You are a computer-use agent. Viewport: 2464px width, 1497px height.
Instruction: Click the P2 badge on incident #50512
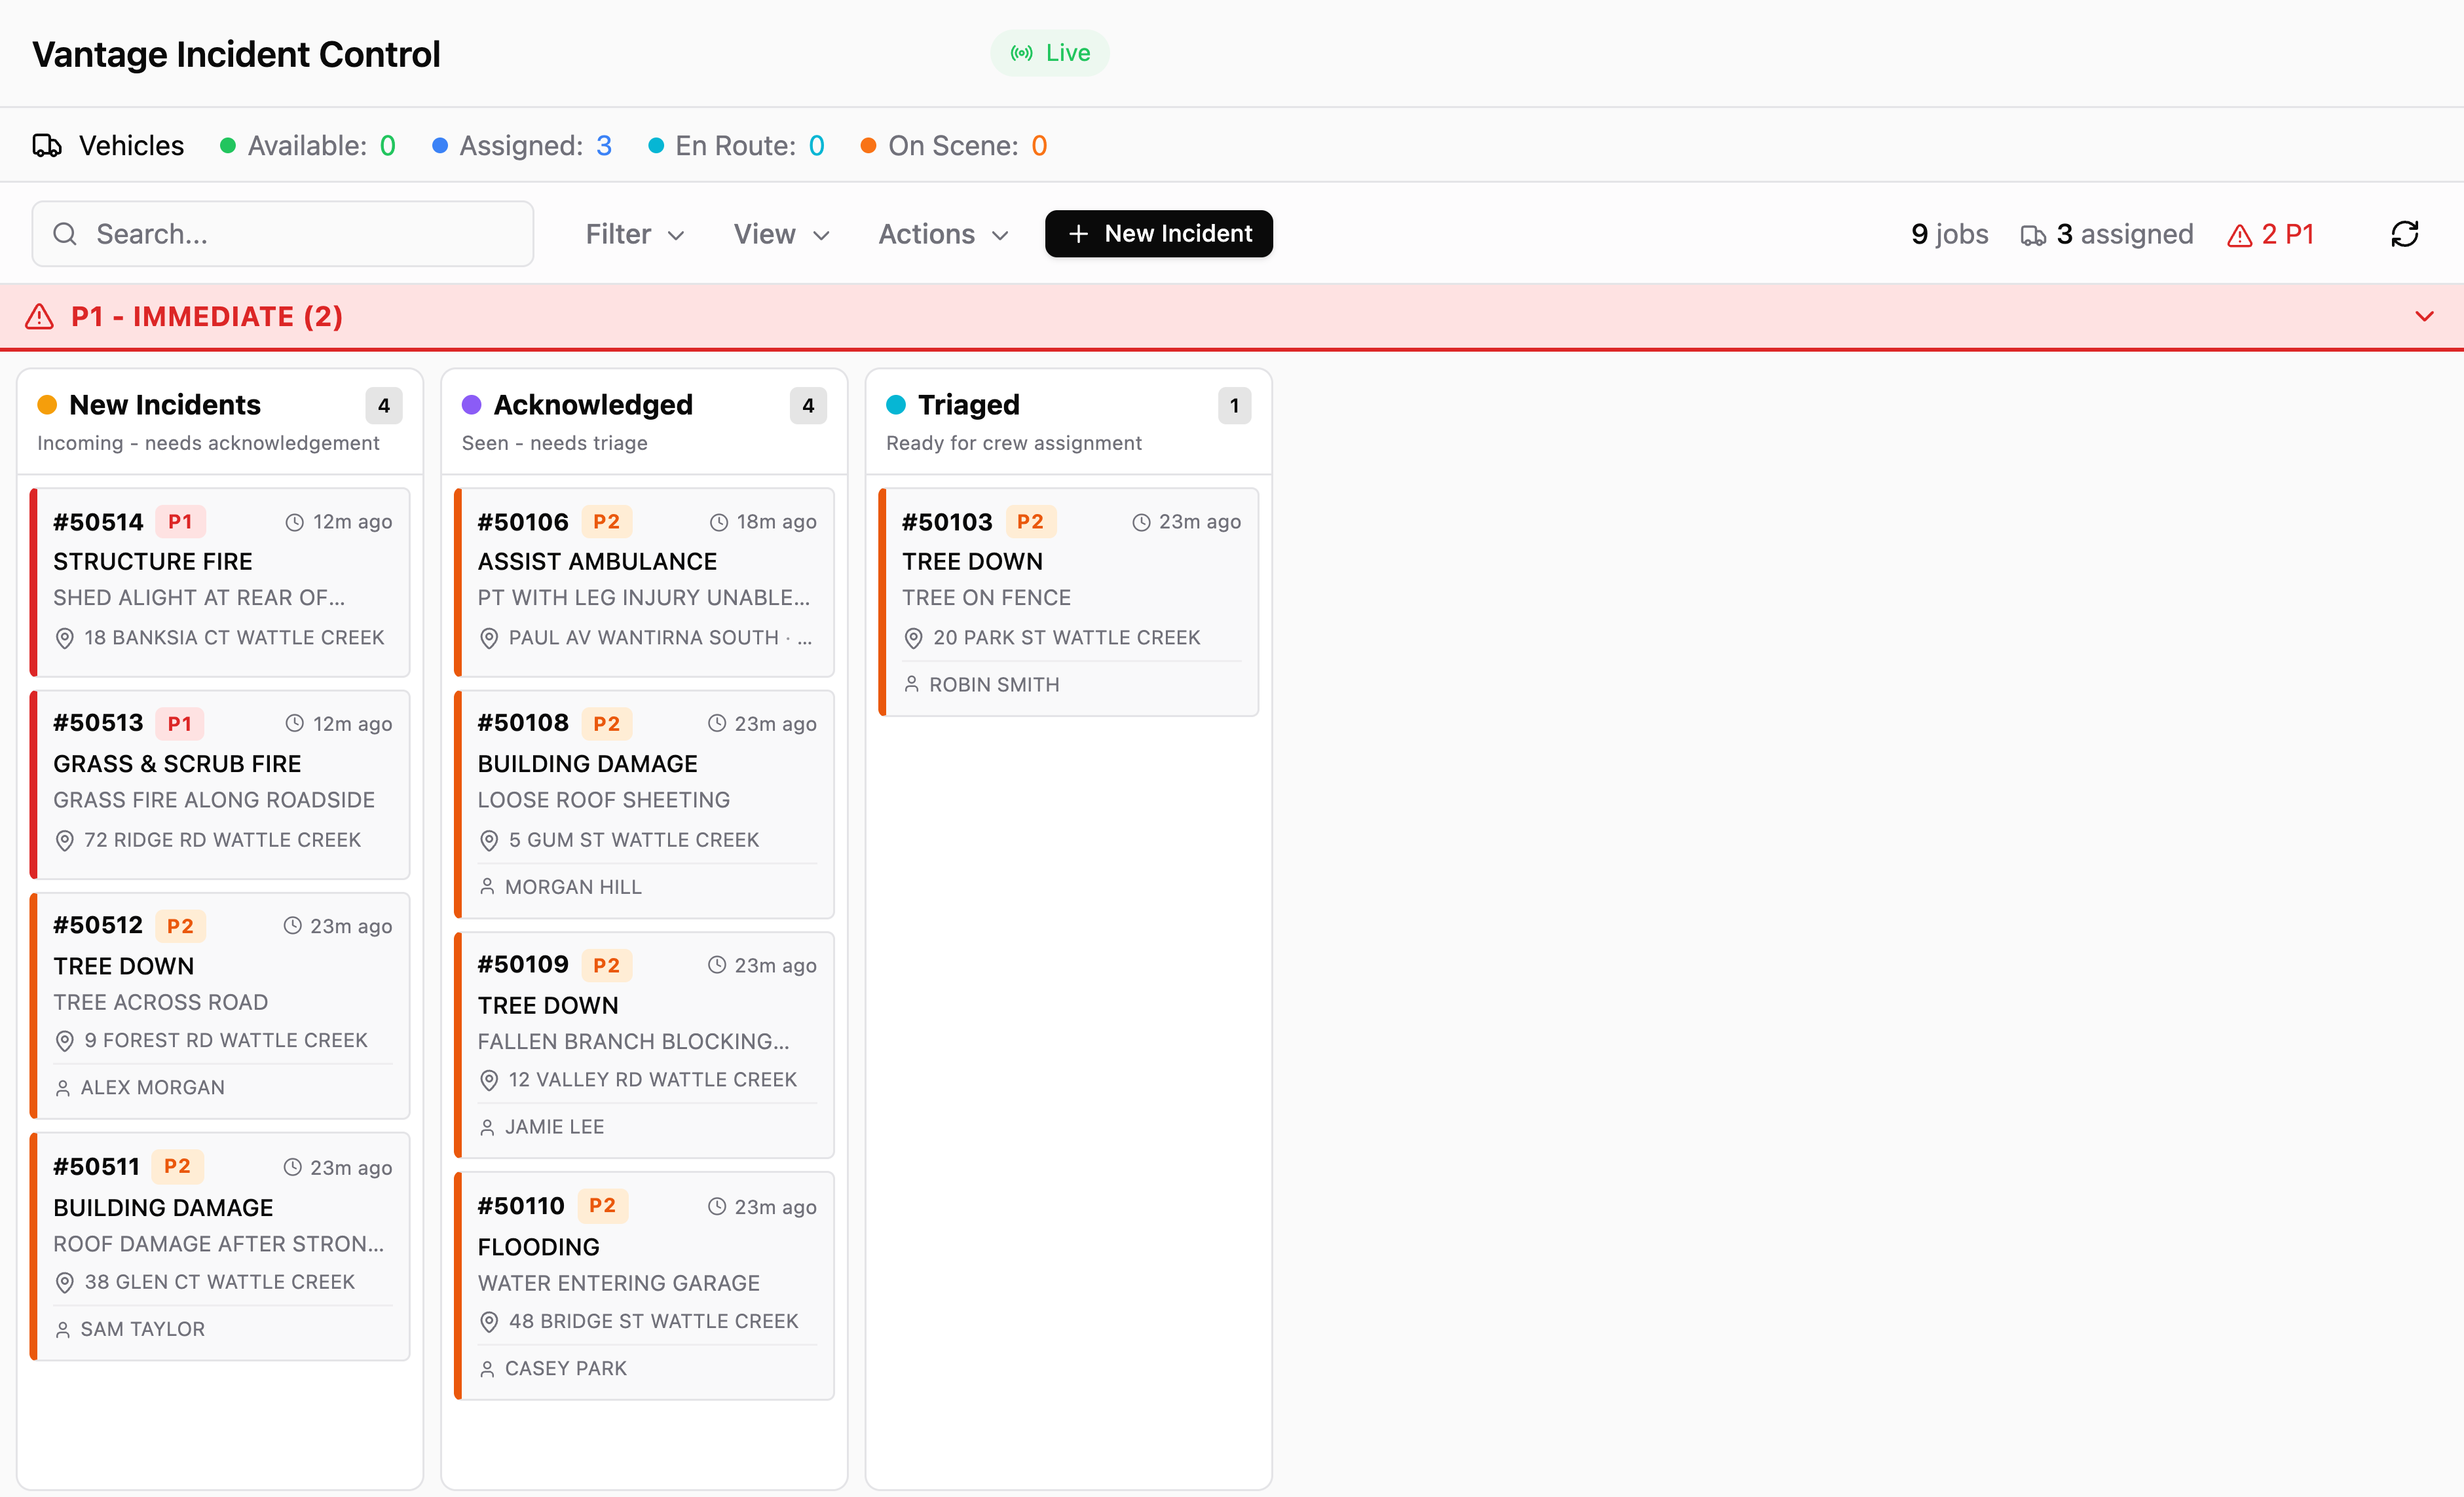tap(180, 926)
